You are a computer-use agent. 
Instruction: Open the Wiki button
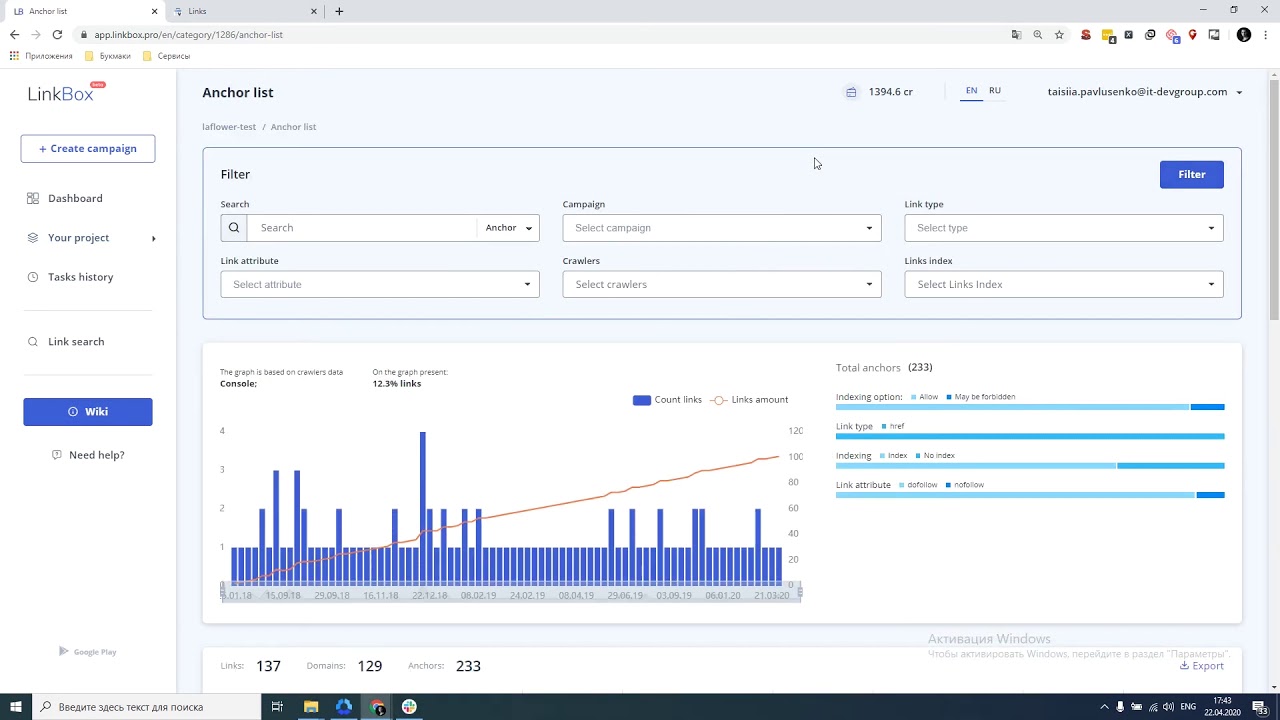tap(88, 412)
